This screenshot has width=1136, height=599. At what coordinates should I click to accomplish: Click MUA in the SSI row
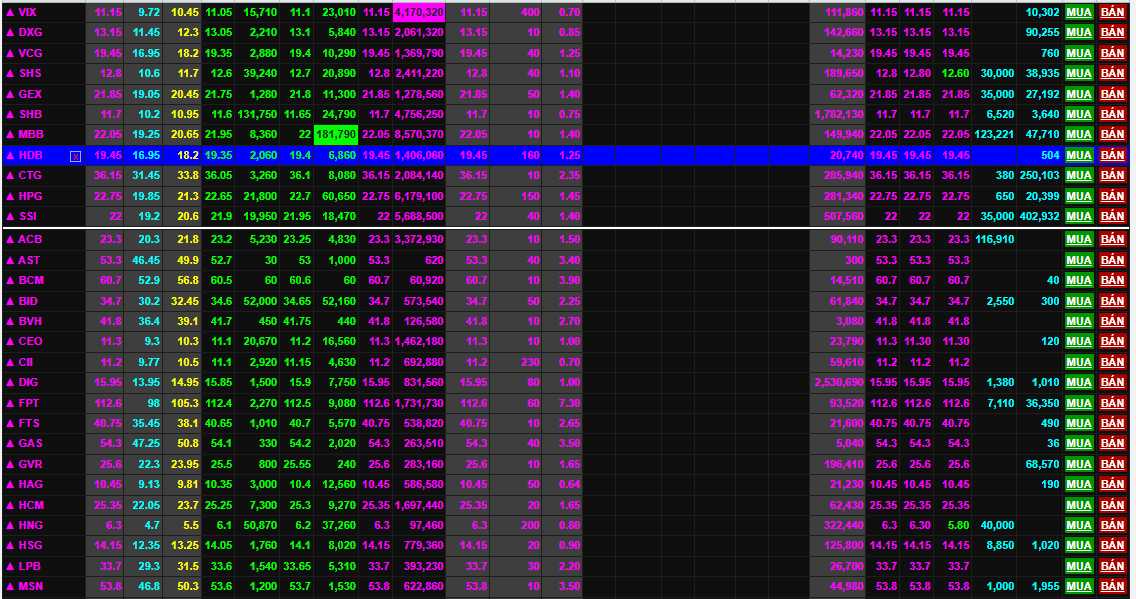point(1079,217)
